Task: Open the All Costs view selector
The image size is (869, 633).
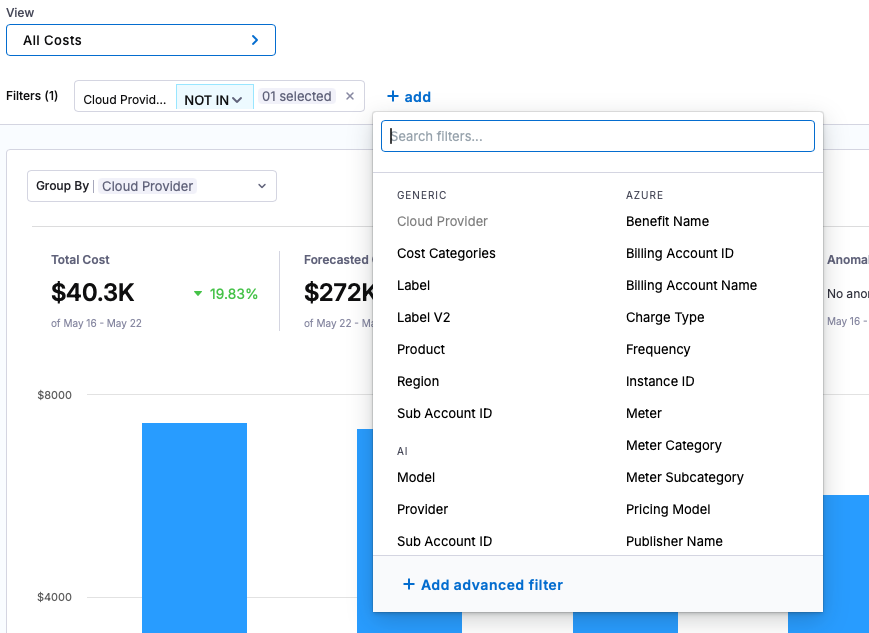Action: click(x=141, y=40)
